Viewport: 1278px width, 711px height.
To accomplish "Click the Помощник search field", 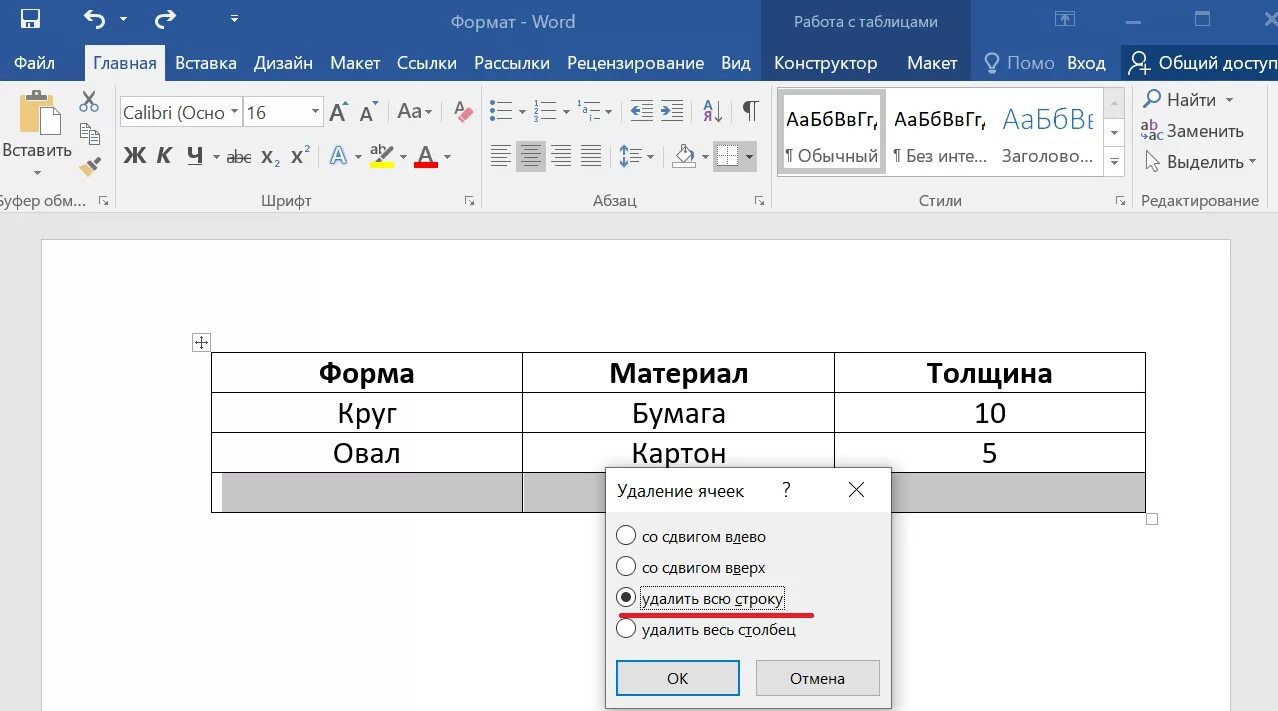I will click(x=1019, y=62).
